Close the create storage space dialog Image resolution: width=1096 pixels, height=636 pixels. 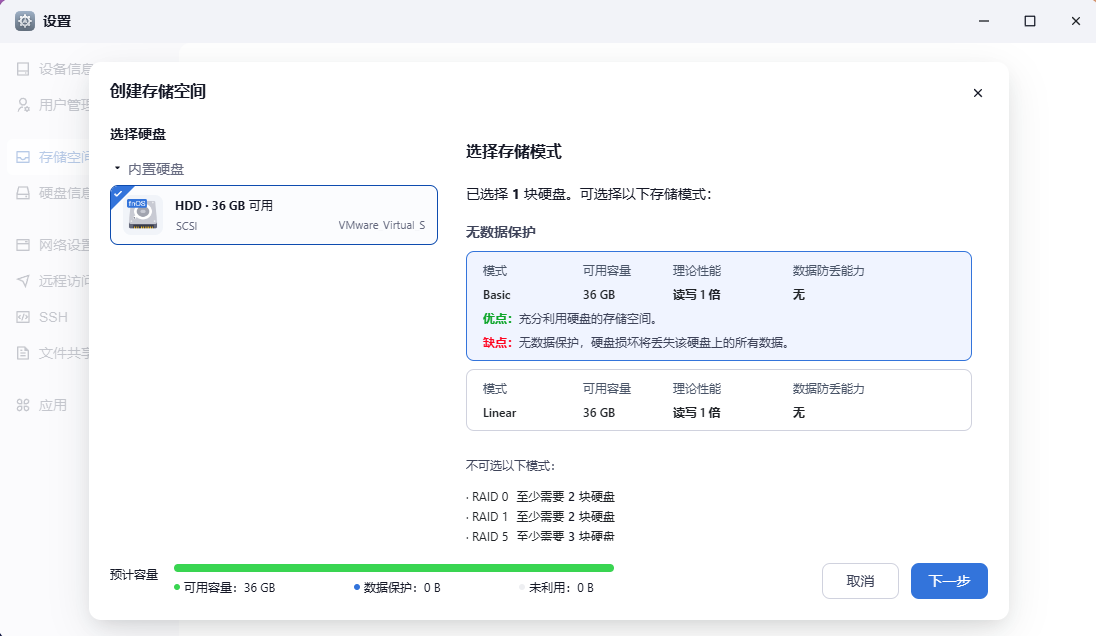pyautogui.click(x=978, y=93)
